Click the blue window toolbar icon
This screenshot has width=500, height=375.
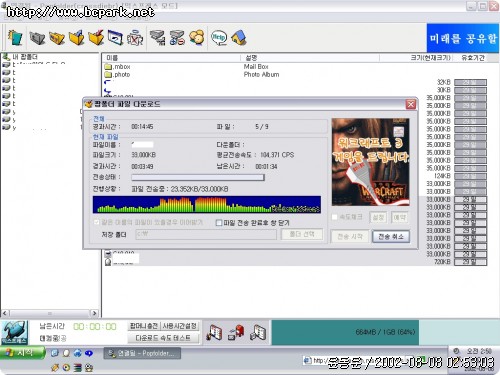(x=115, y=38)
